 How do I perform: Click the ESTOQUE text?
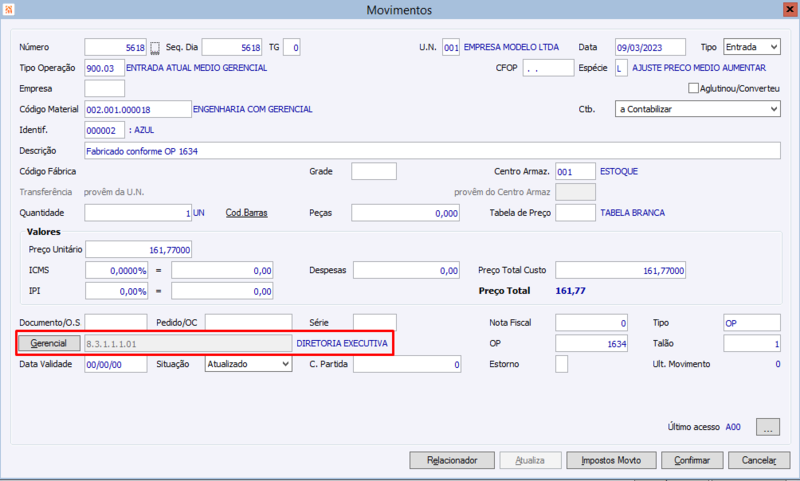619,171
